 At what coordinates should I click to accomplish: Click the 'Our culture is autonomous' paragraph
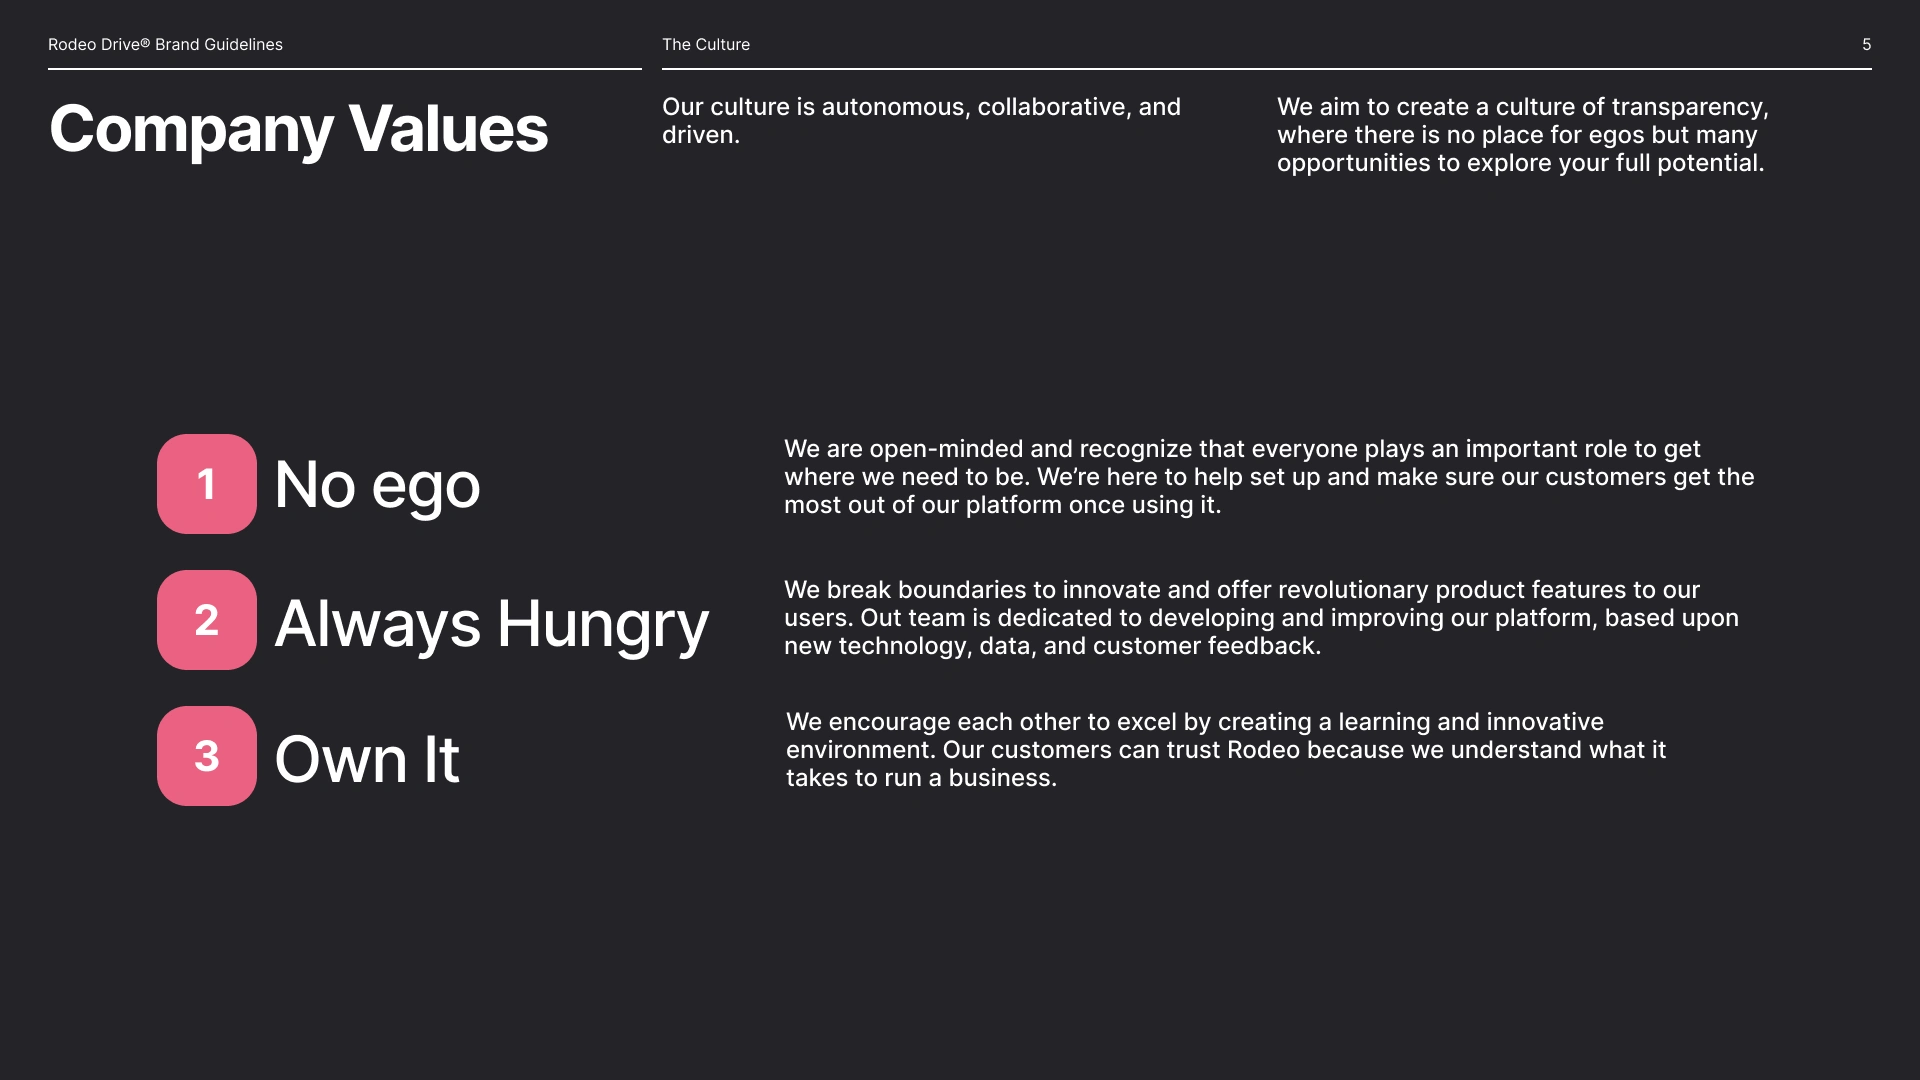point(921,120)
